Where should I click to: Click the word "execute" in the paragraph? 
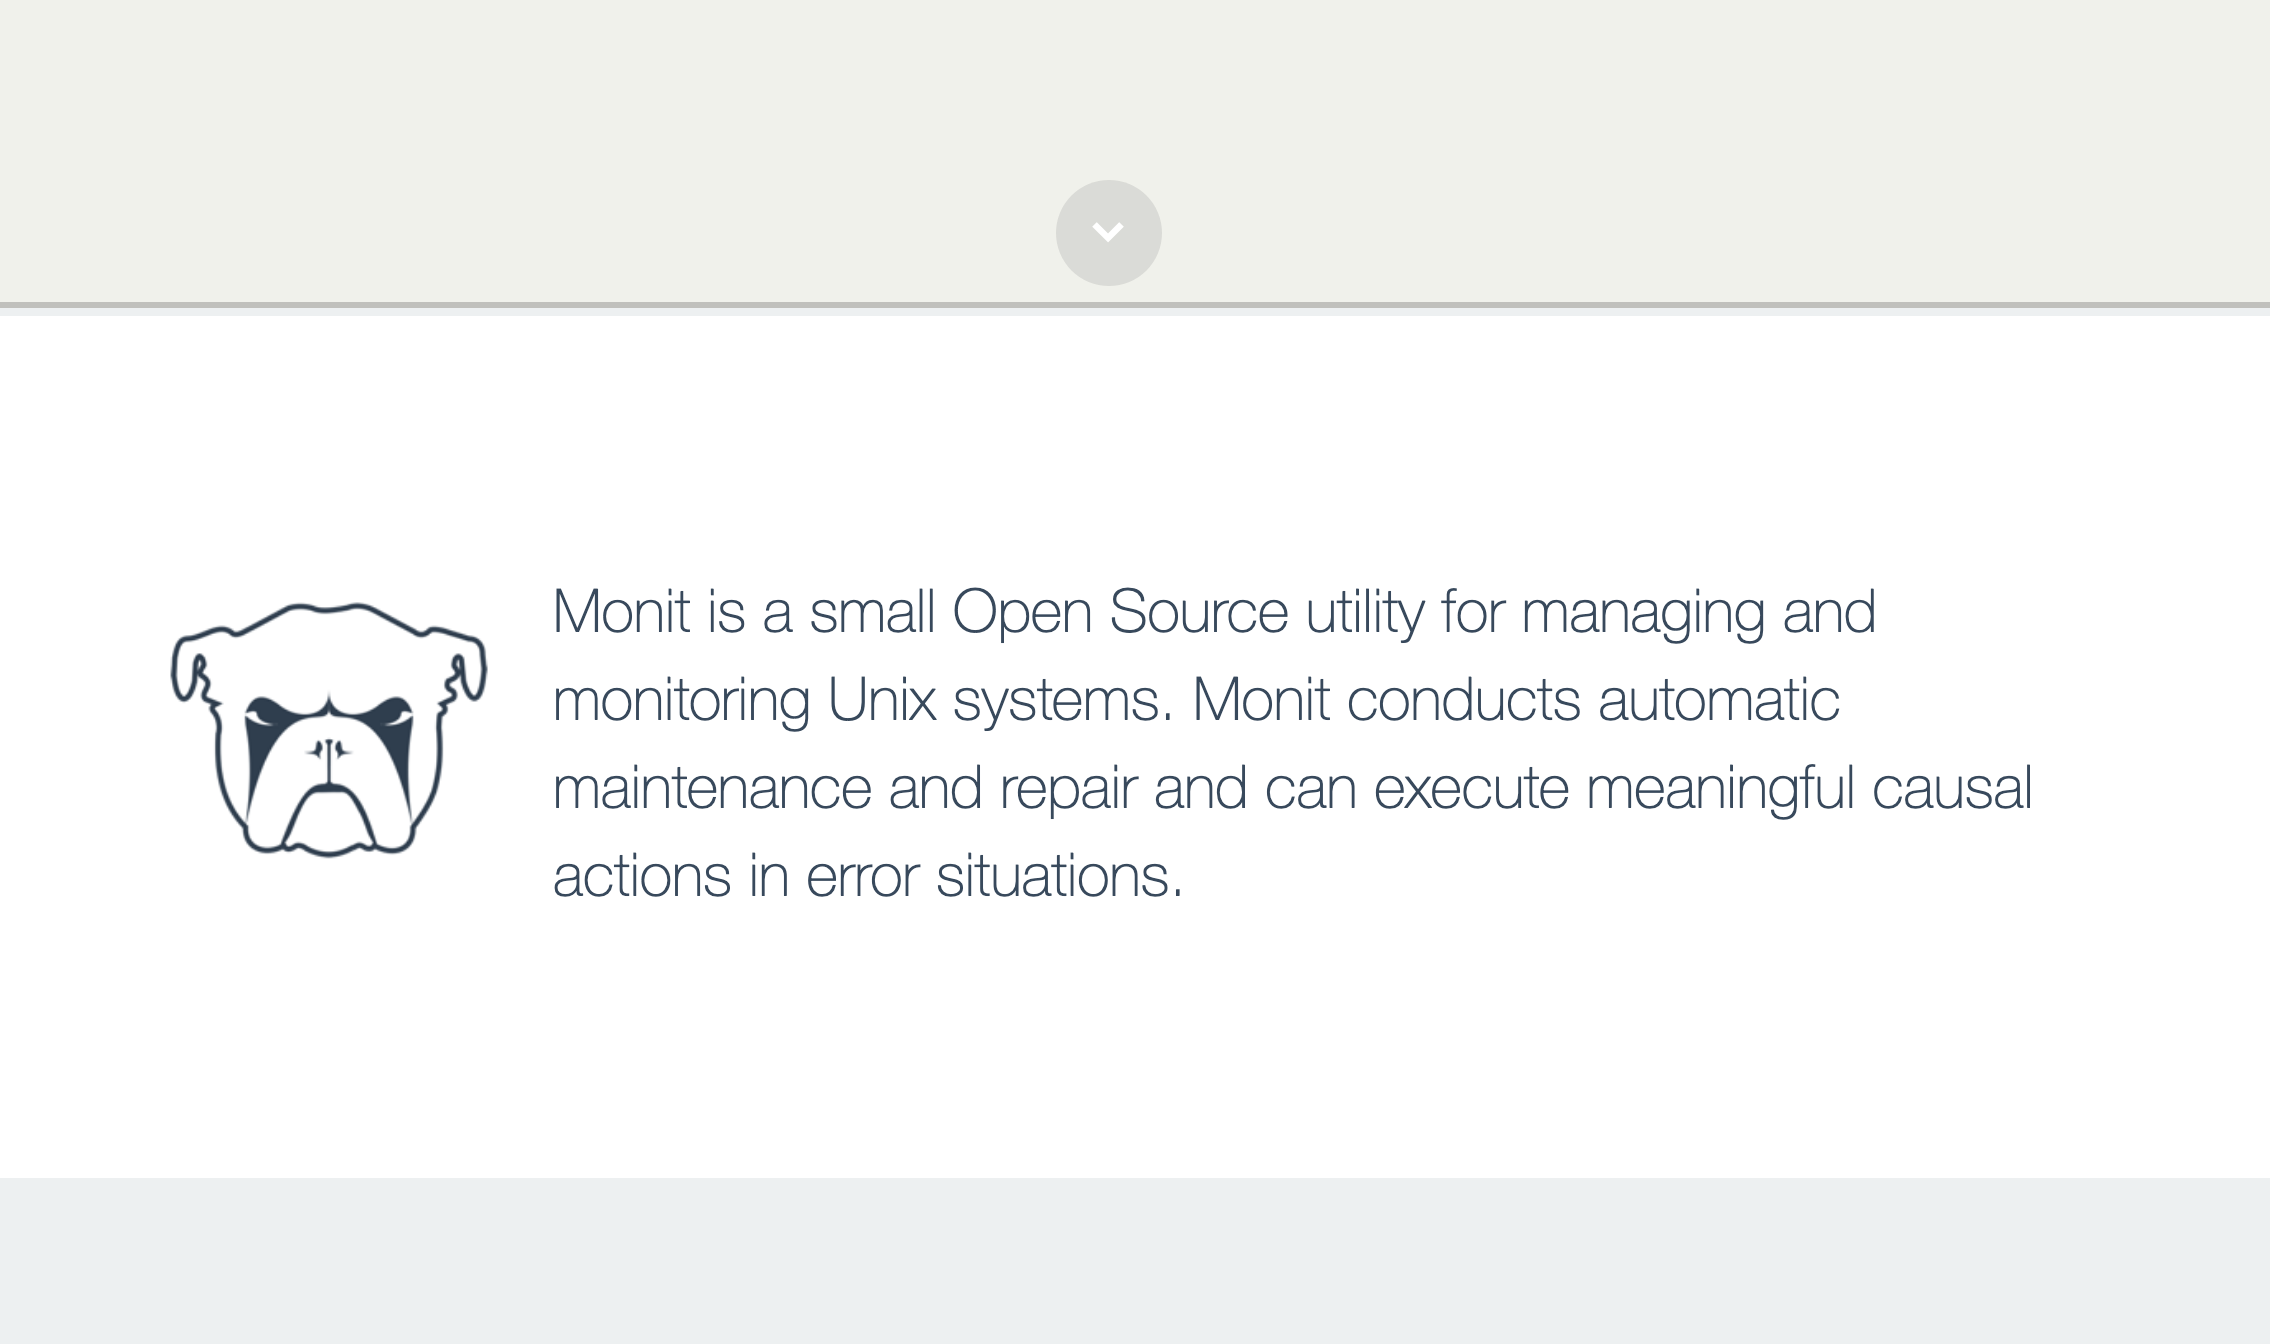(x=1471, y=788)
